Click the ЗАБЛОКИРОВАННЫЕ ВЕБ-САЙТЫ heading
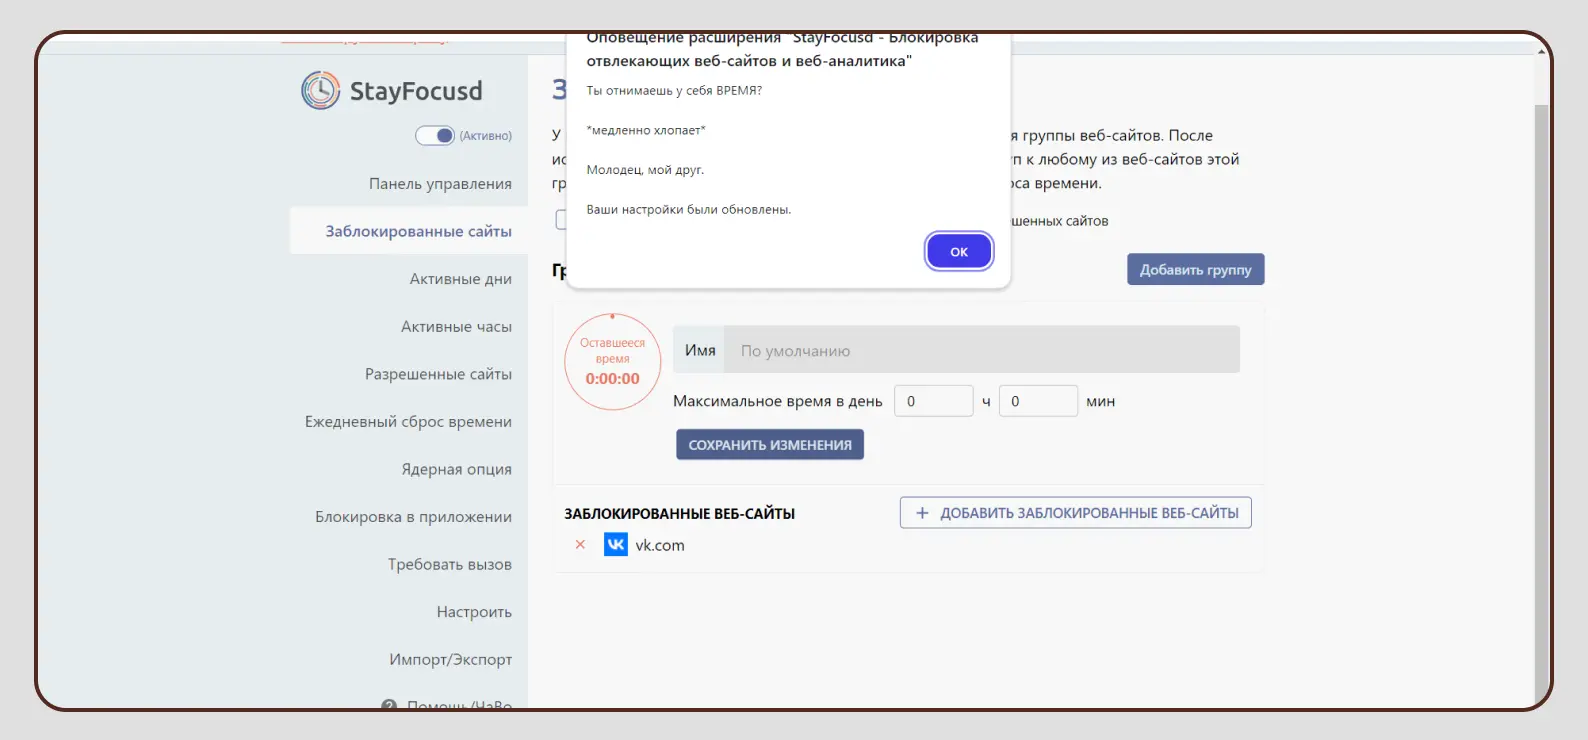 (680, 514)
